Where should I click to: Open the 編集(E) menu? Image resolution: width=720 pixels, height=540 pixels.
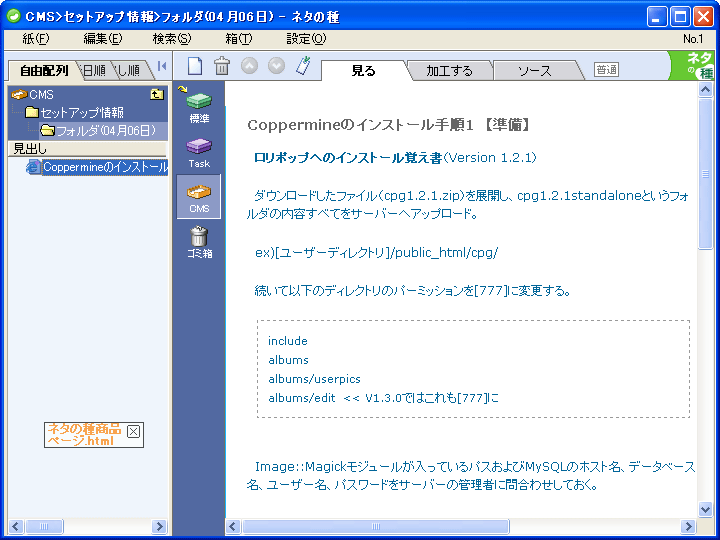102,39
